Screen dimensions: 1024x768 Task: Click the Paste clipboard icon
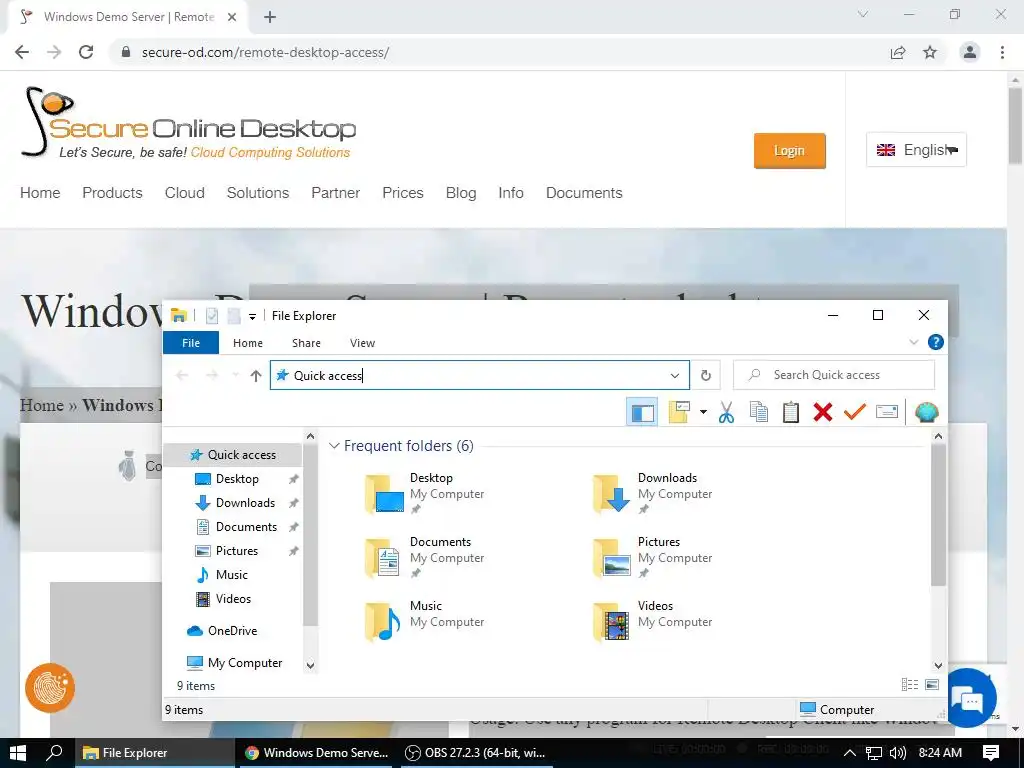pyautogui.click(x=791, y=412)
